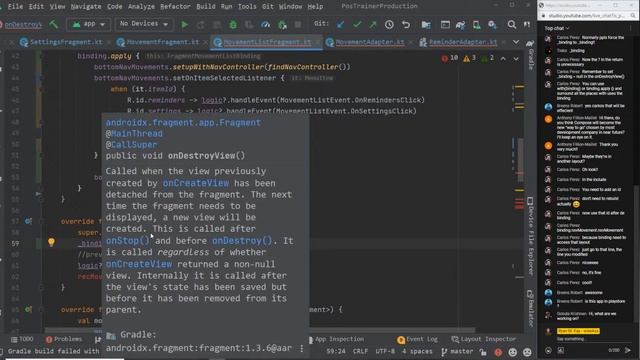
Task: Switch to SettingsFragment.kt tab
Action: 62,42
